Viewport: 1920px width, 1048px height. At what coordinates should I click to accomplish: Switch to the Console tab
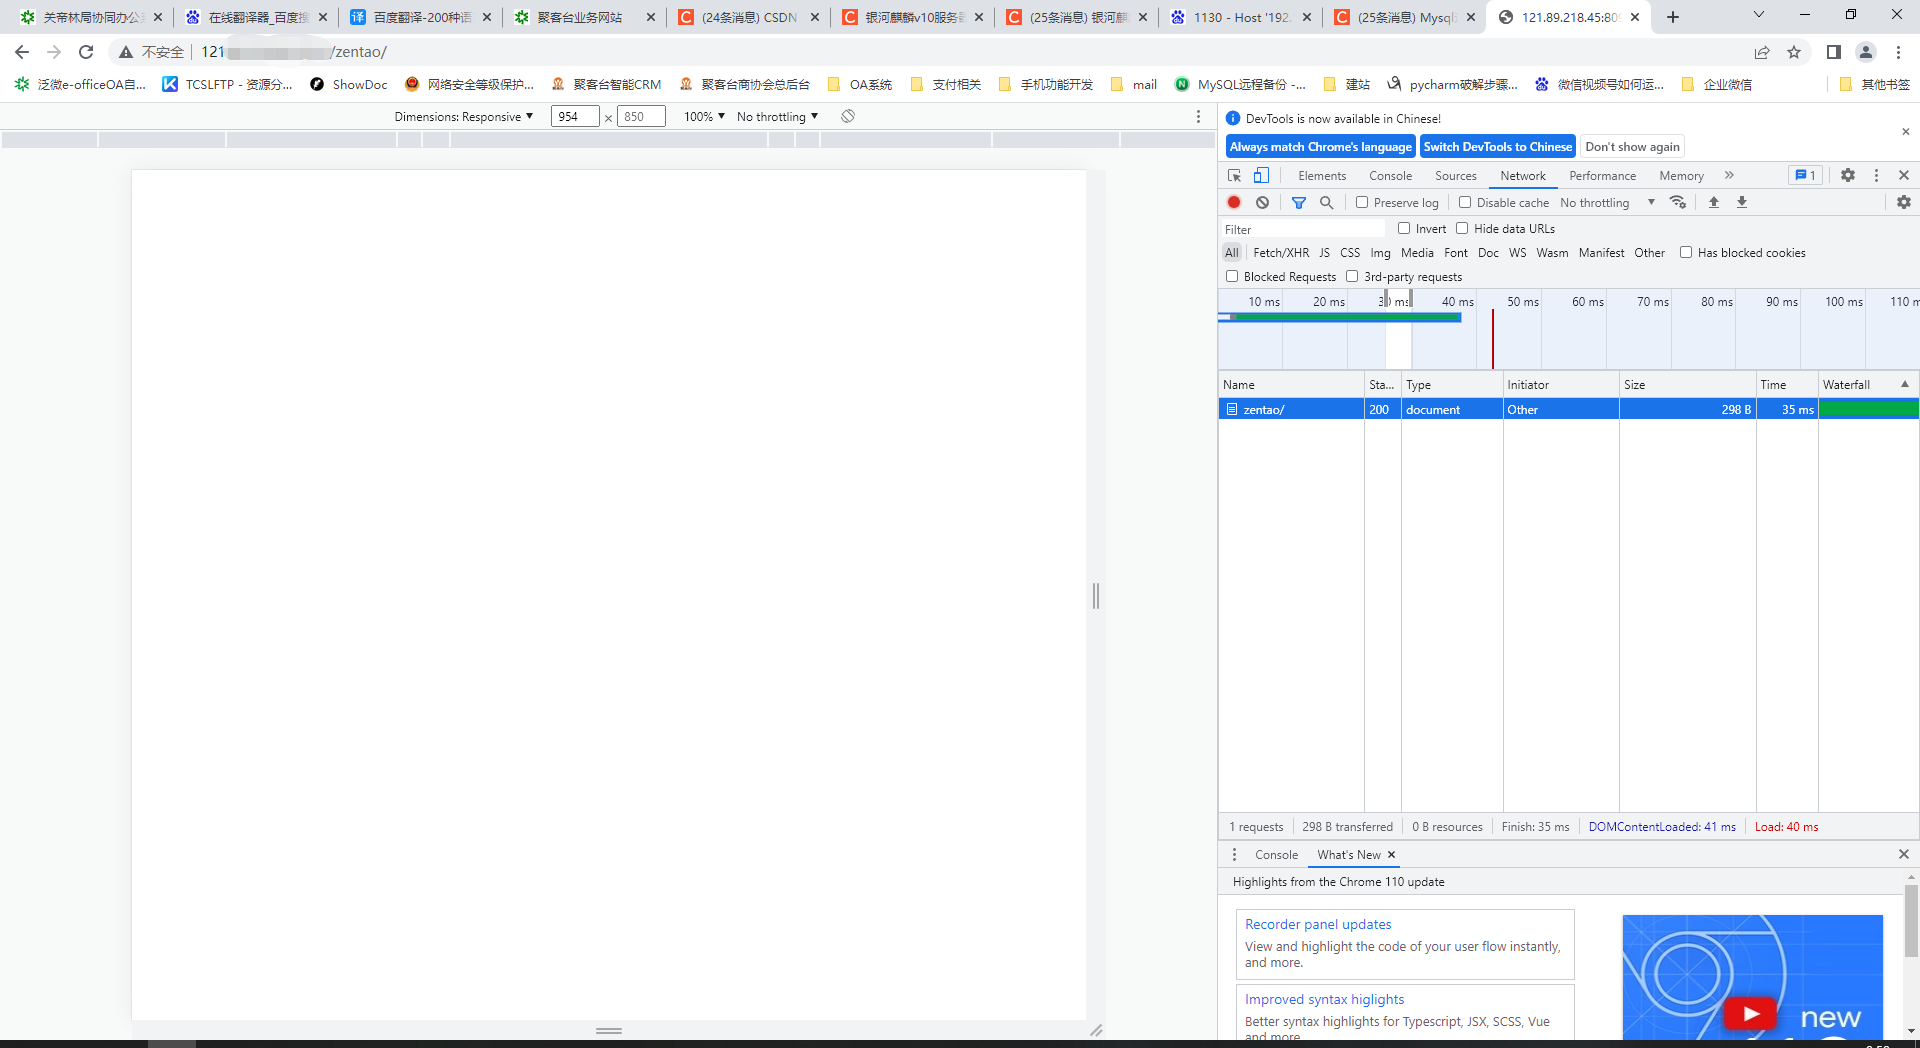pyautogui.click(x=1390, y=176)
